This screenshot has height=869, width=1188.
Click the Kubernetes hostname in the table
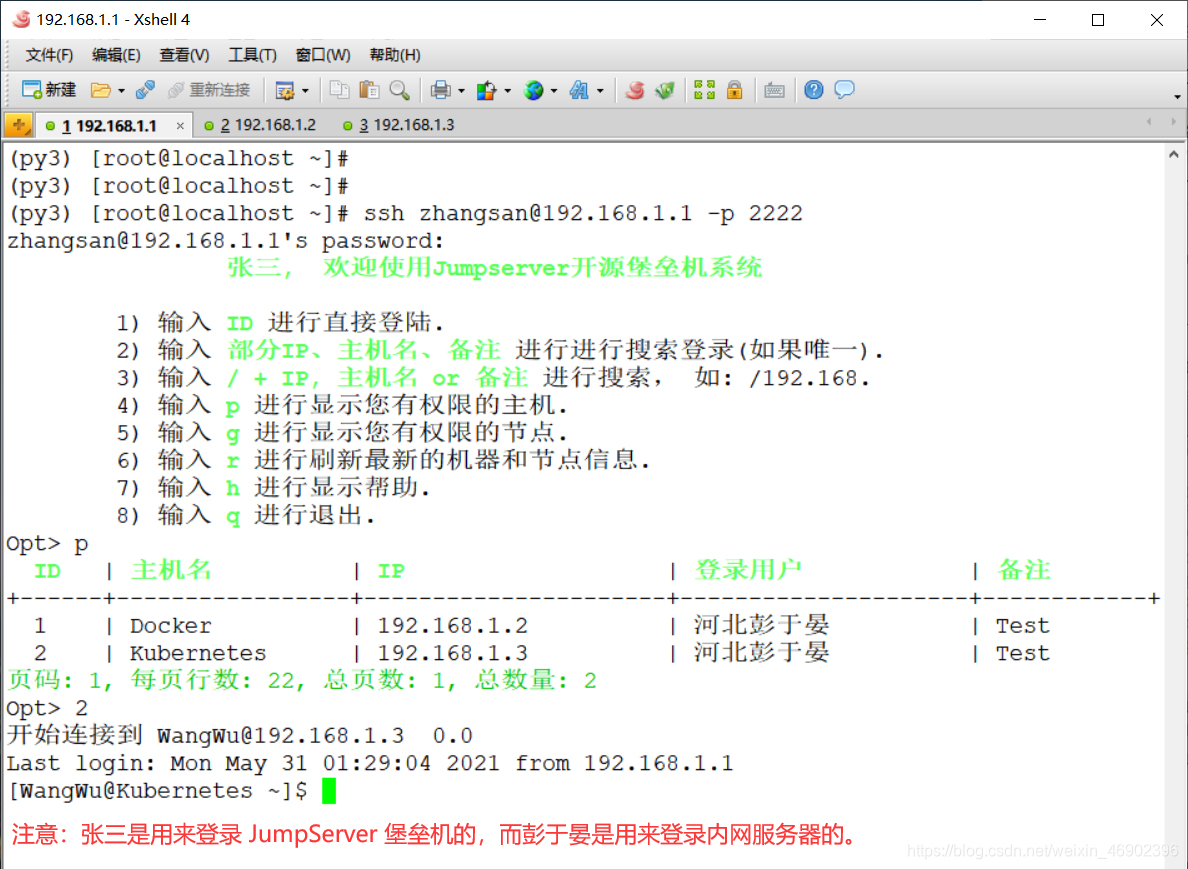(198, 653)
